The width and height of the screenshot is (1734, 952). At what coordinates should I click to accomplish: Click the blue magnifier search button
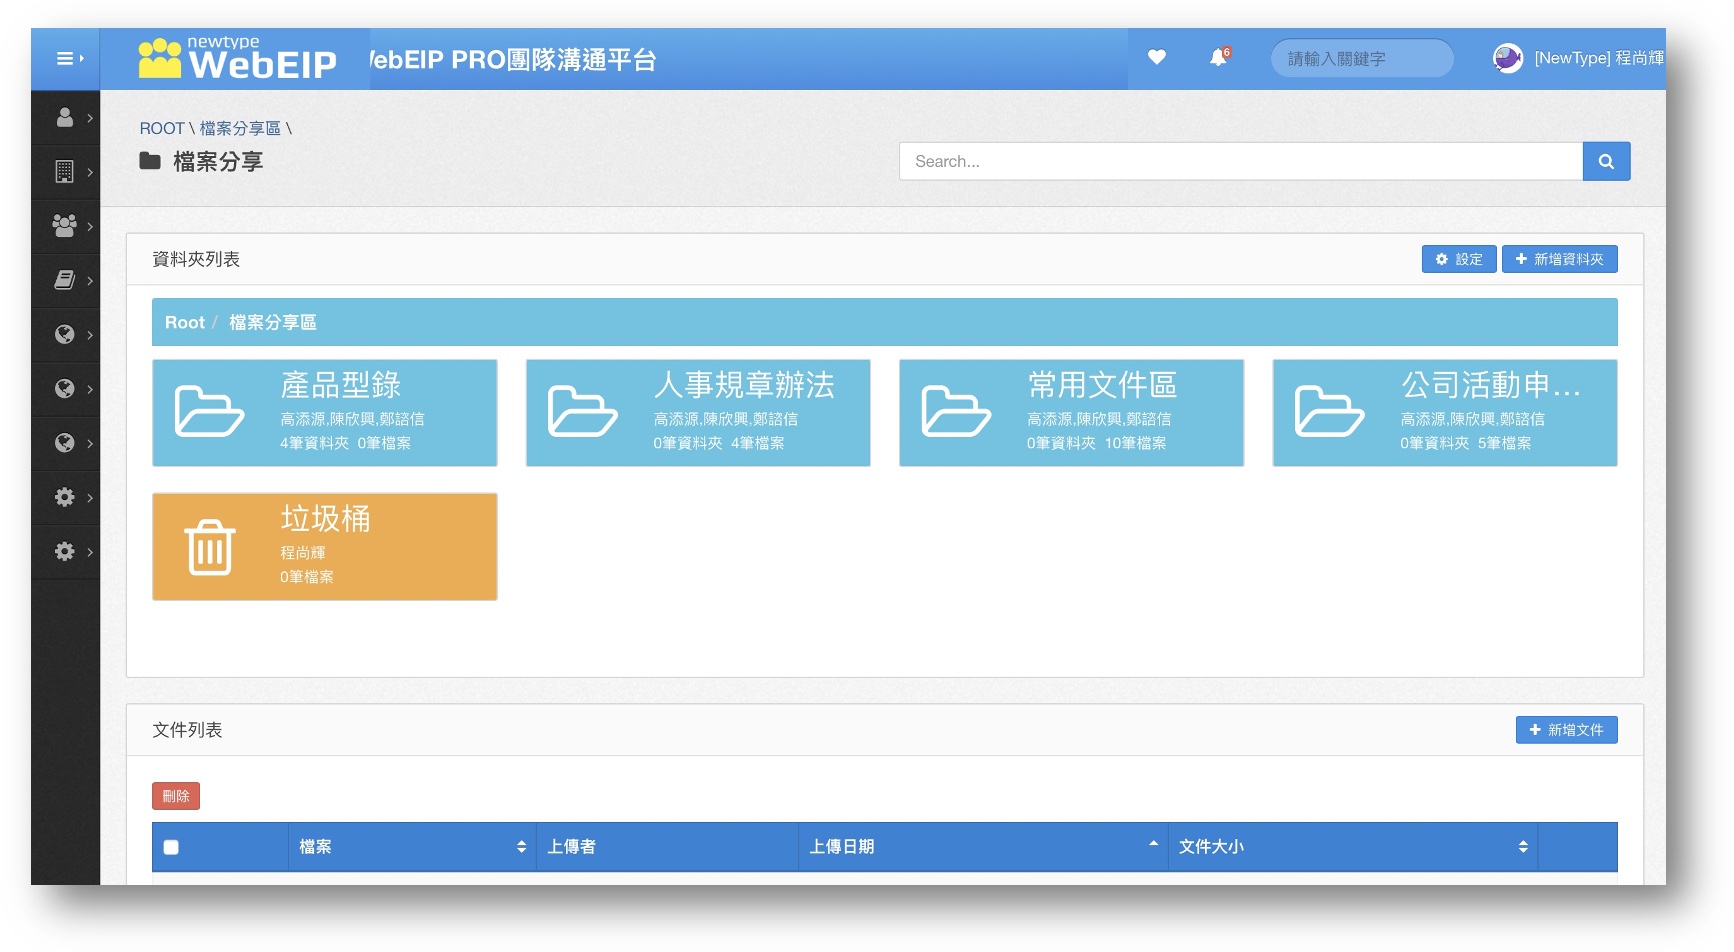1606,161
